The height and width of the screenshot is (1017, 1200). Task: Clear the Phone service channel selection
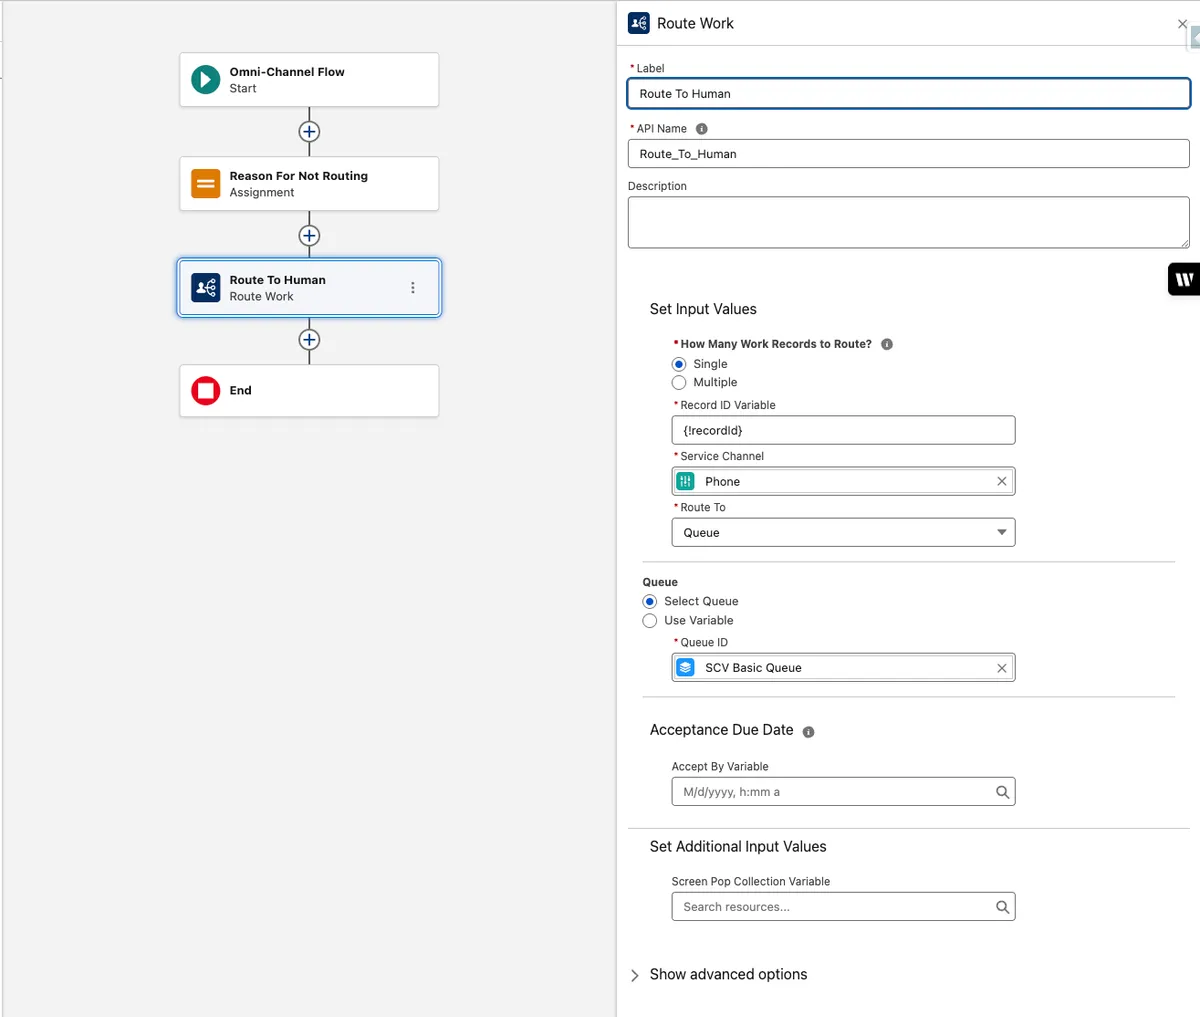[1001, 481]
